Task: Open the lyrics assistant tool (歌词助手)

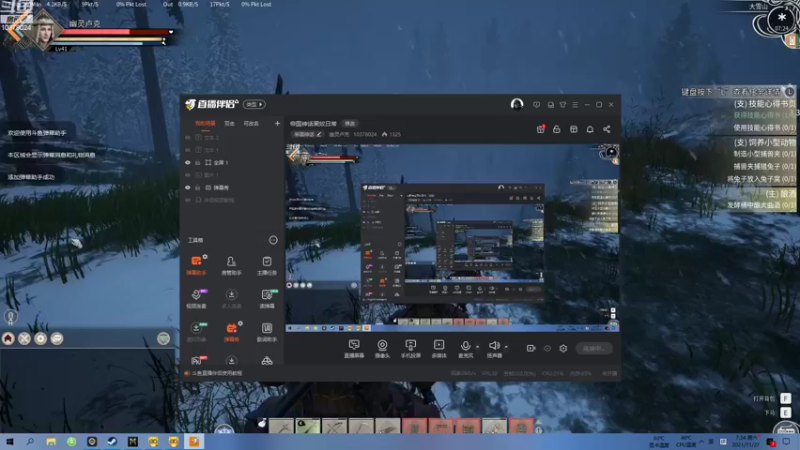Action: coord(267,331)
